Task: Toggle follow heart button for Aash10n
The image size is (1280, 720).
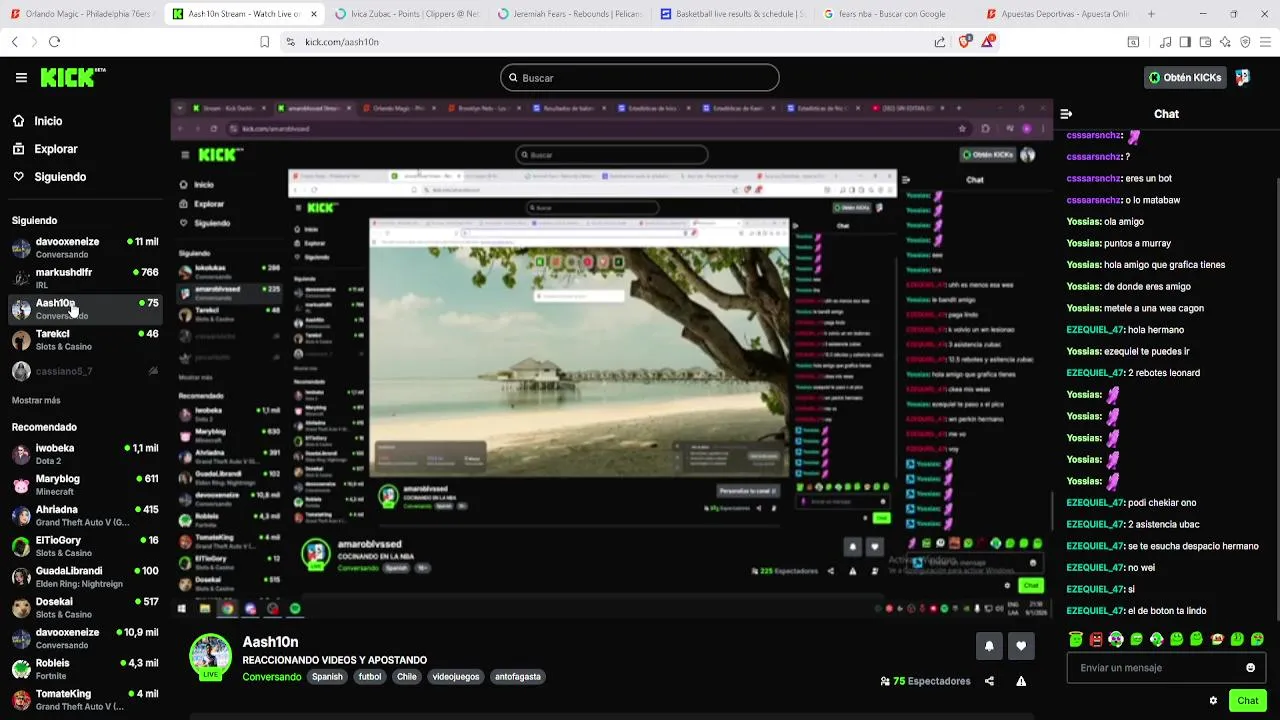Action: [1021, 646]
